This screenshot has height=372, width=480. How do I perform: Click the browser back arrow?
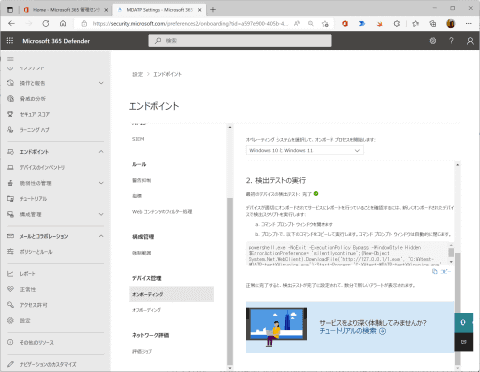(x=11, y=23)
